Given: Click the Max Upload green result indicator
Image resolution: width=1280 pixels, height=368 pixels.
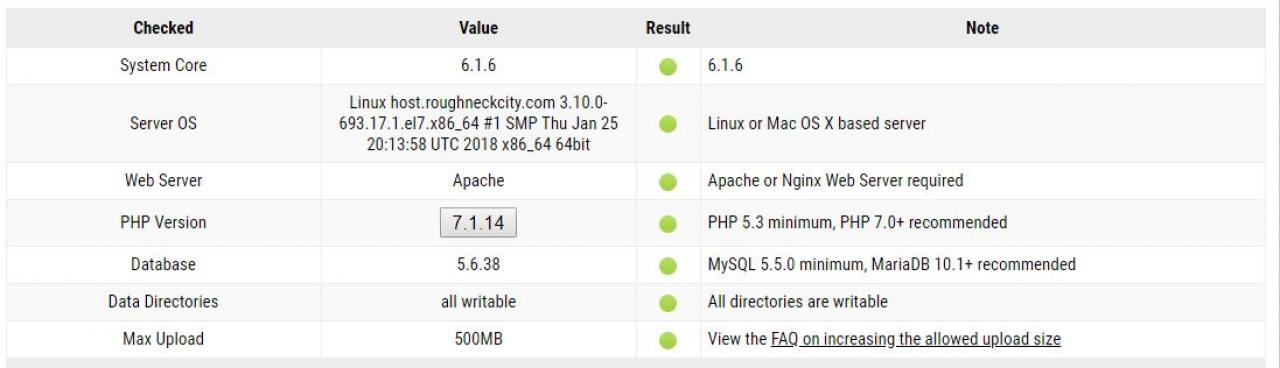Looking at the screenshot, I should pos(668,341).
